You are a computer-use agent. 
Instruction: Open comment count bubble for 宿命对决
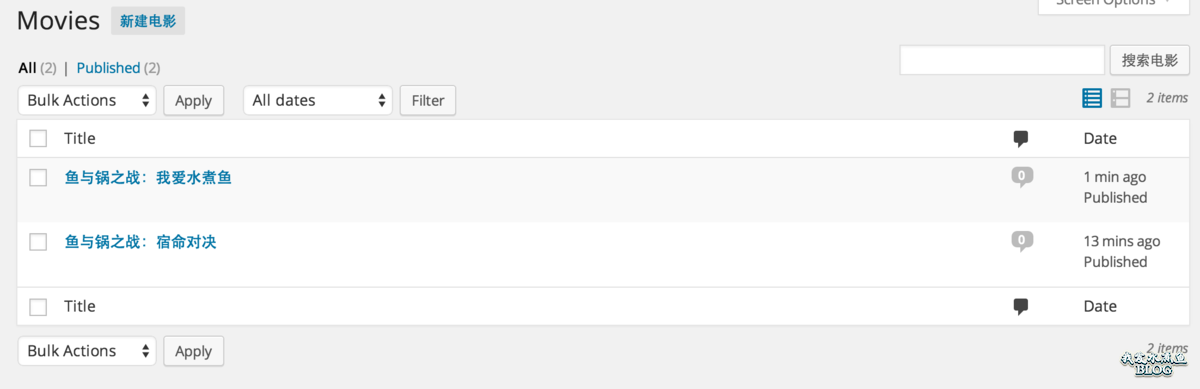coord(1021,241)
